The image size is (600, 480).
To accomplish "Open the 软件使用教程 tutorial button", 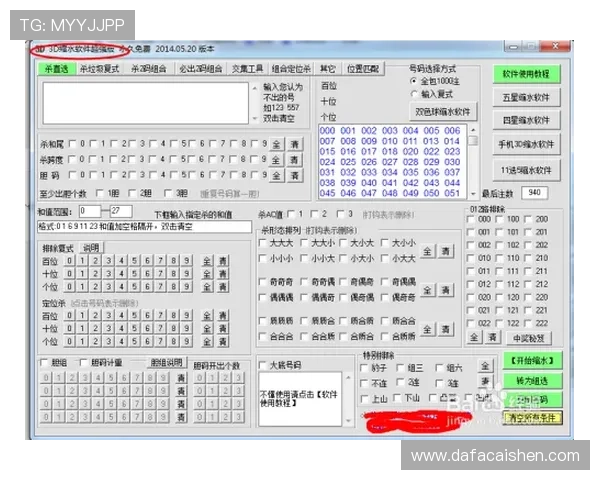I will pos(526,74).
